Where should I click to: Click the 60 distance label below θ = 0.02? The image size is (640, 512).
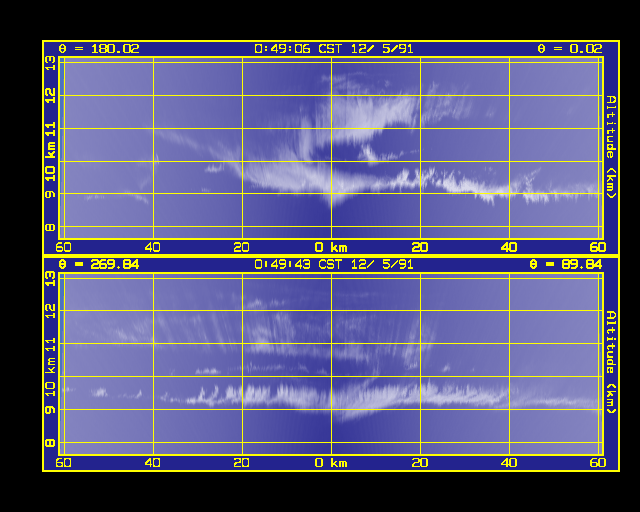tap(598, 247)
